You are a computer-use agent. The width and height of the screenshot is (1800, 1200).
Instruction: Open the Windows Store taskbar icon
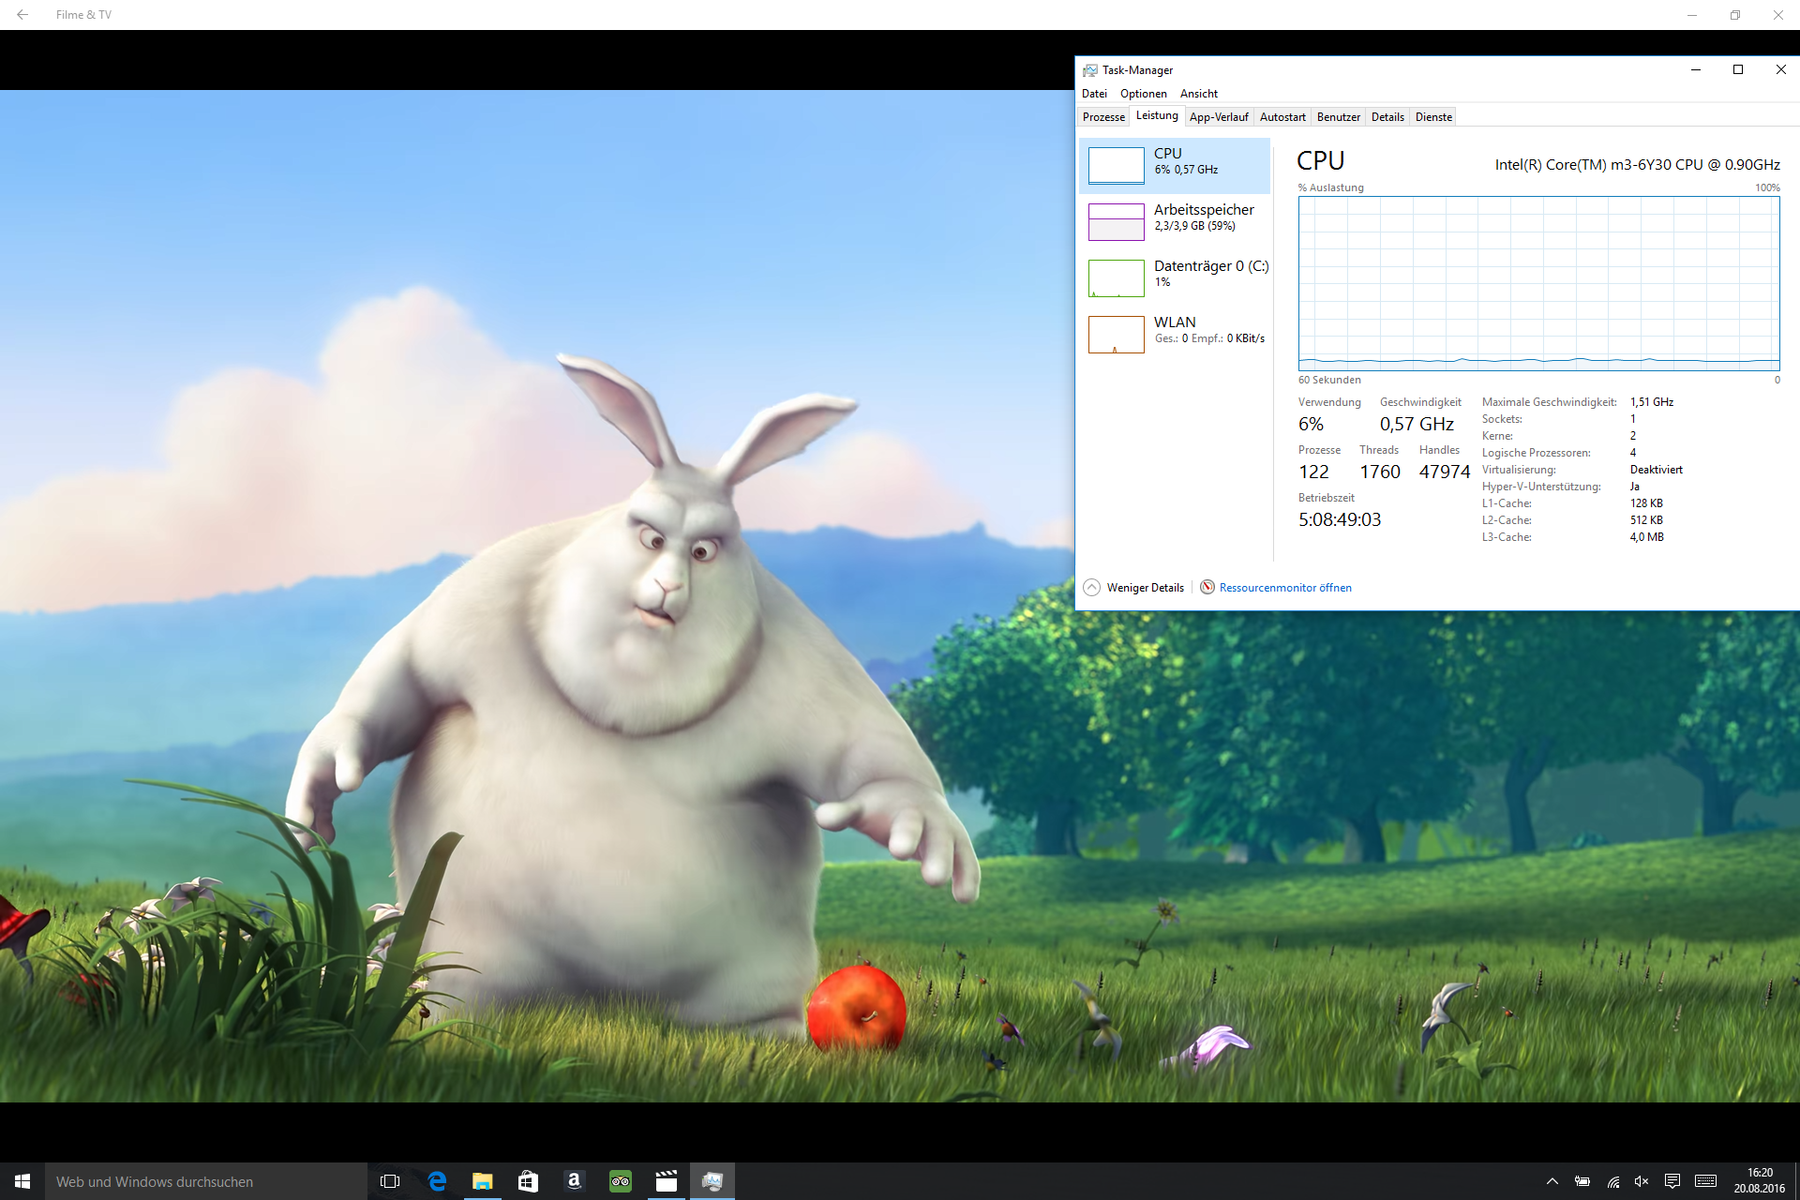point(528,1181)
